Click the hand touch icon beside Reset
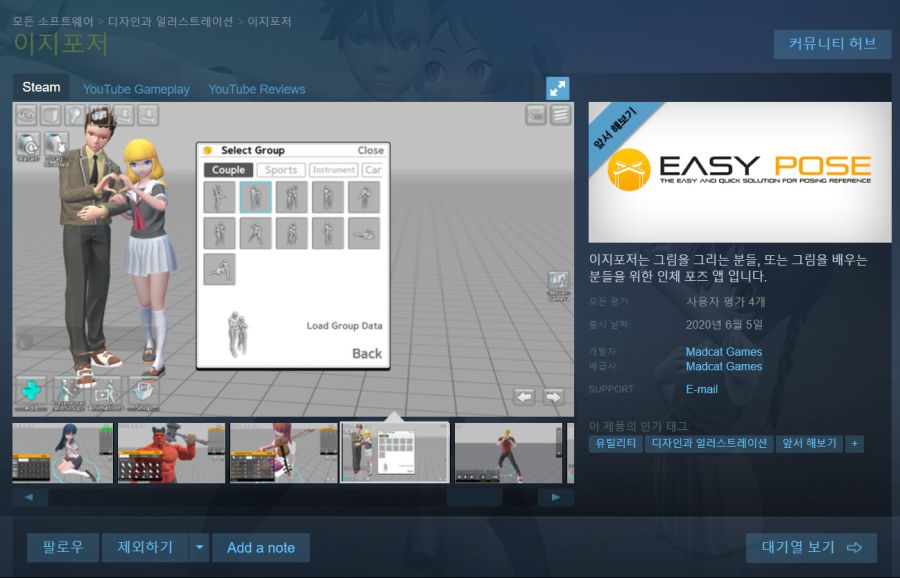The height and width of the screenshot is (578, 900). (56, 148)
